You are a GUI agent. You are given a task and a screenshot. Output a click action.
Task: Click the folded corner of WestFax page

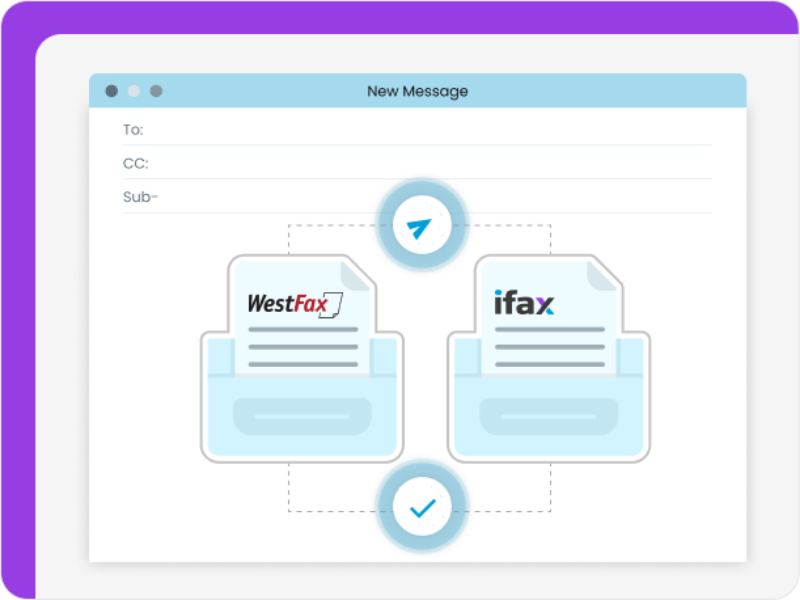pos(356,276)
